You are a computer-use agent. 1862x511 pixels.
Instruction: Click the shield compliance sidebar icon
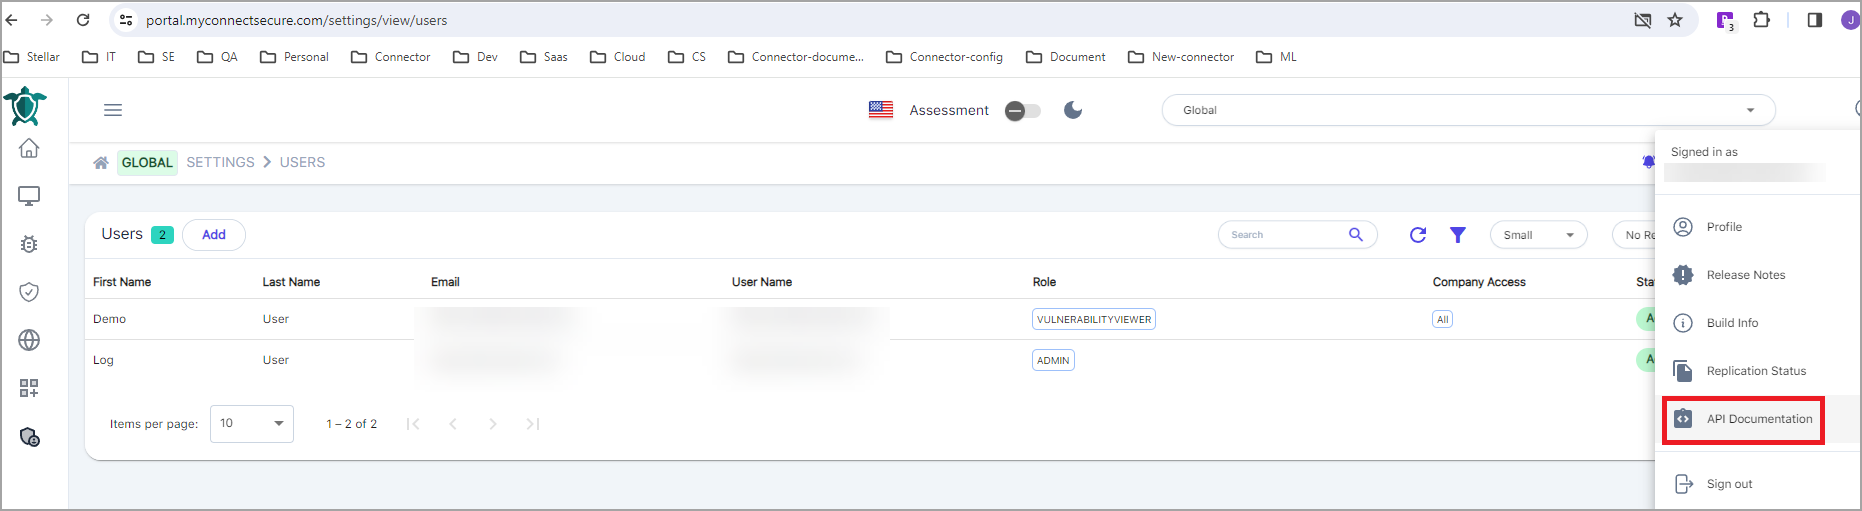[x=29, y=292]
